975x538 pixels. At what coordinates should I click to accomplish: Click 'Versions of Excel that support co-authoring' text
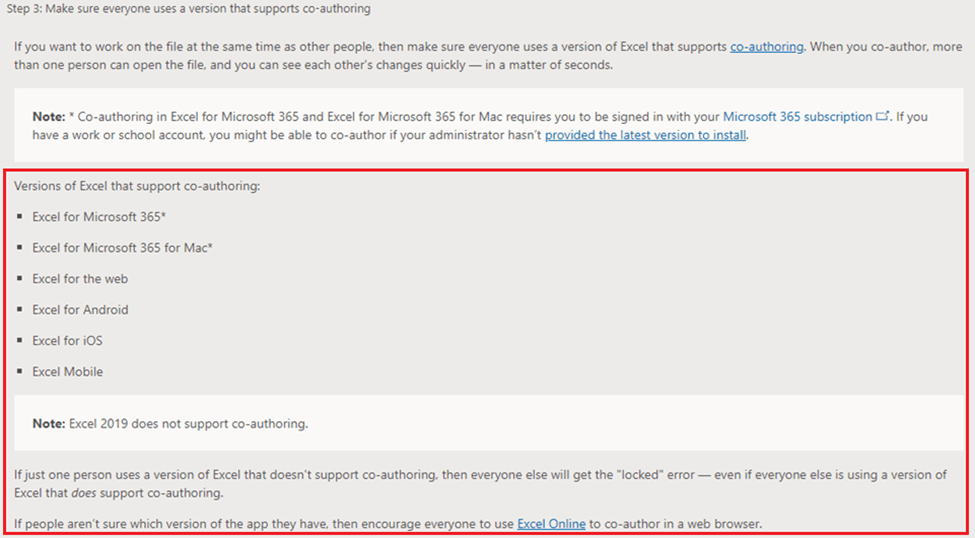[x=137, y=186]
